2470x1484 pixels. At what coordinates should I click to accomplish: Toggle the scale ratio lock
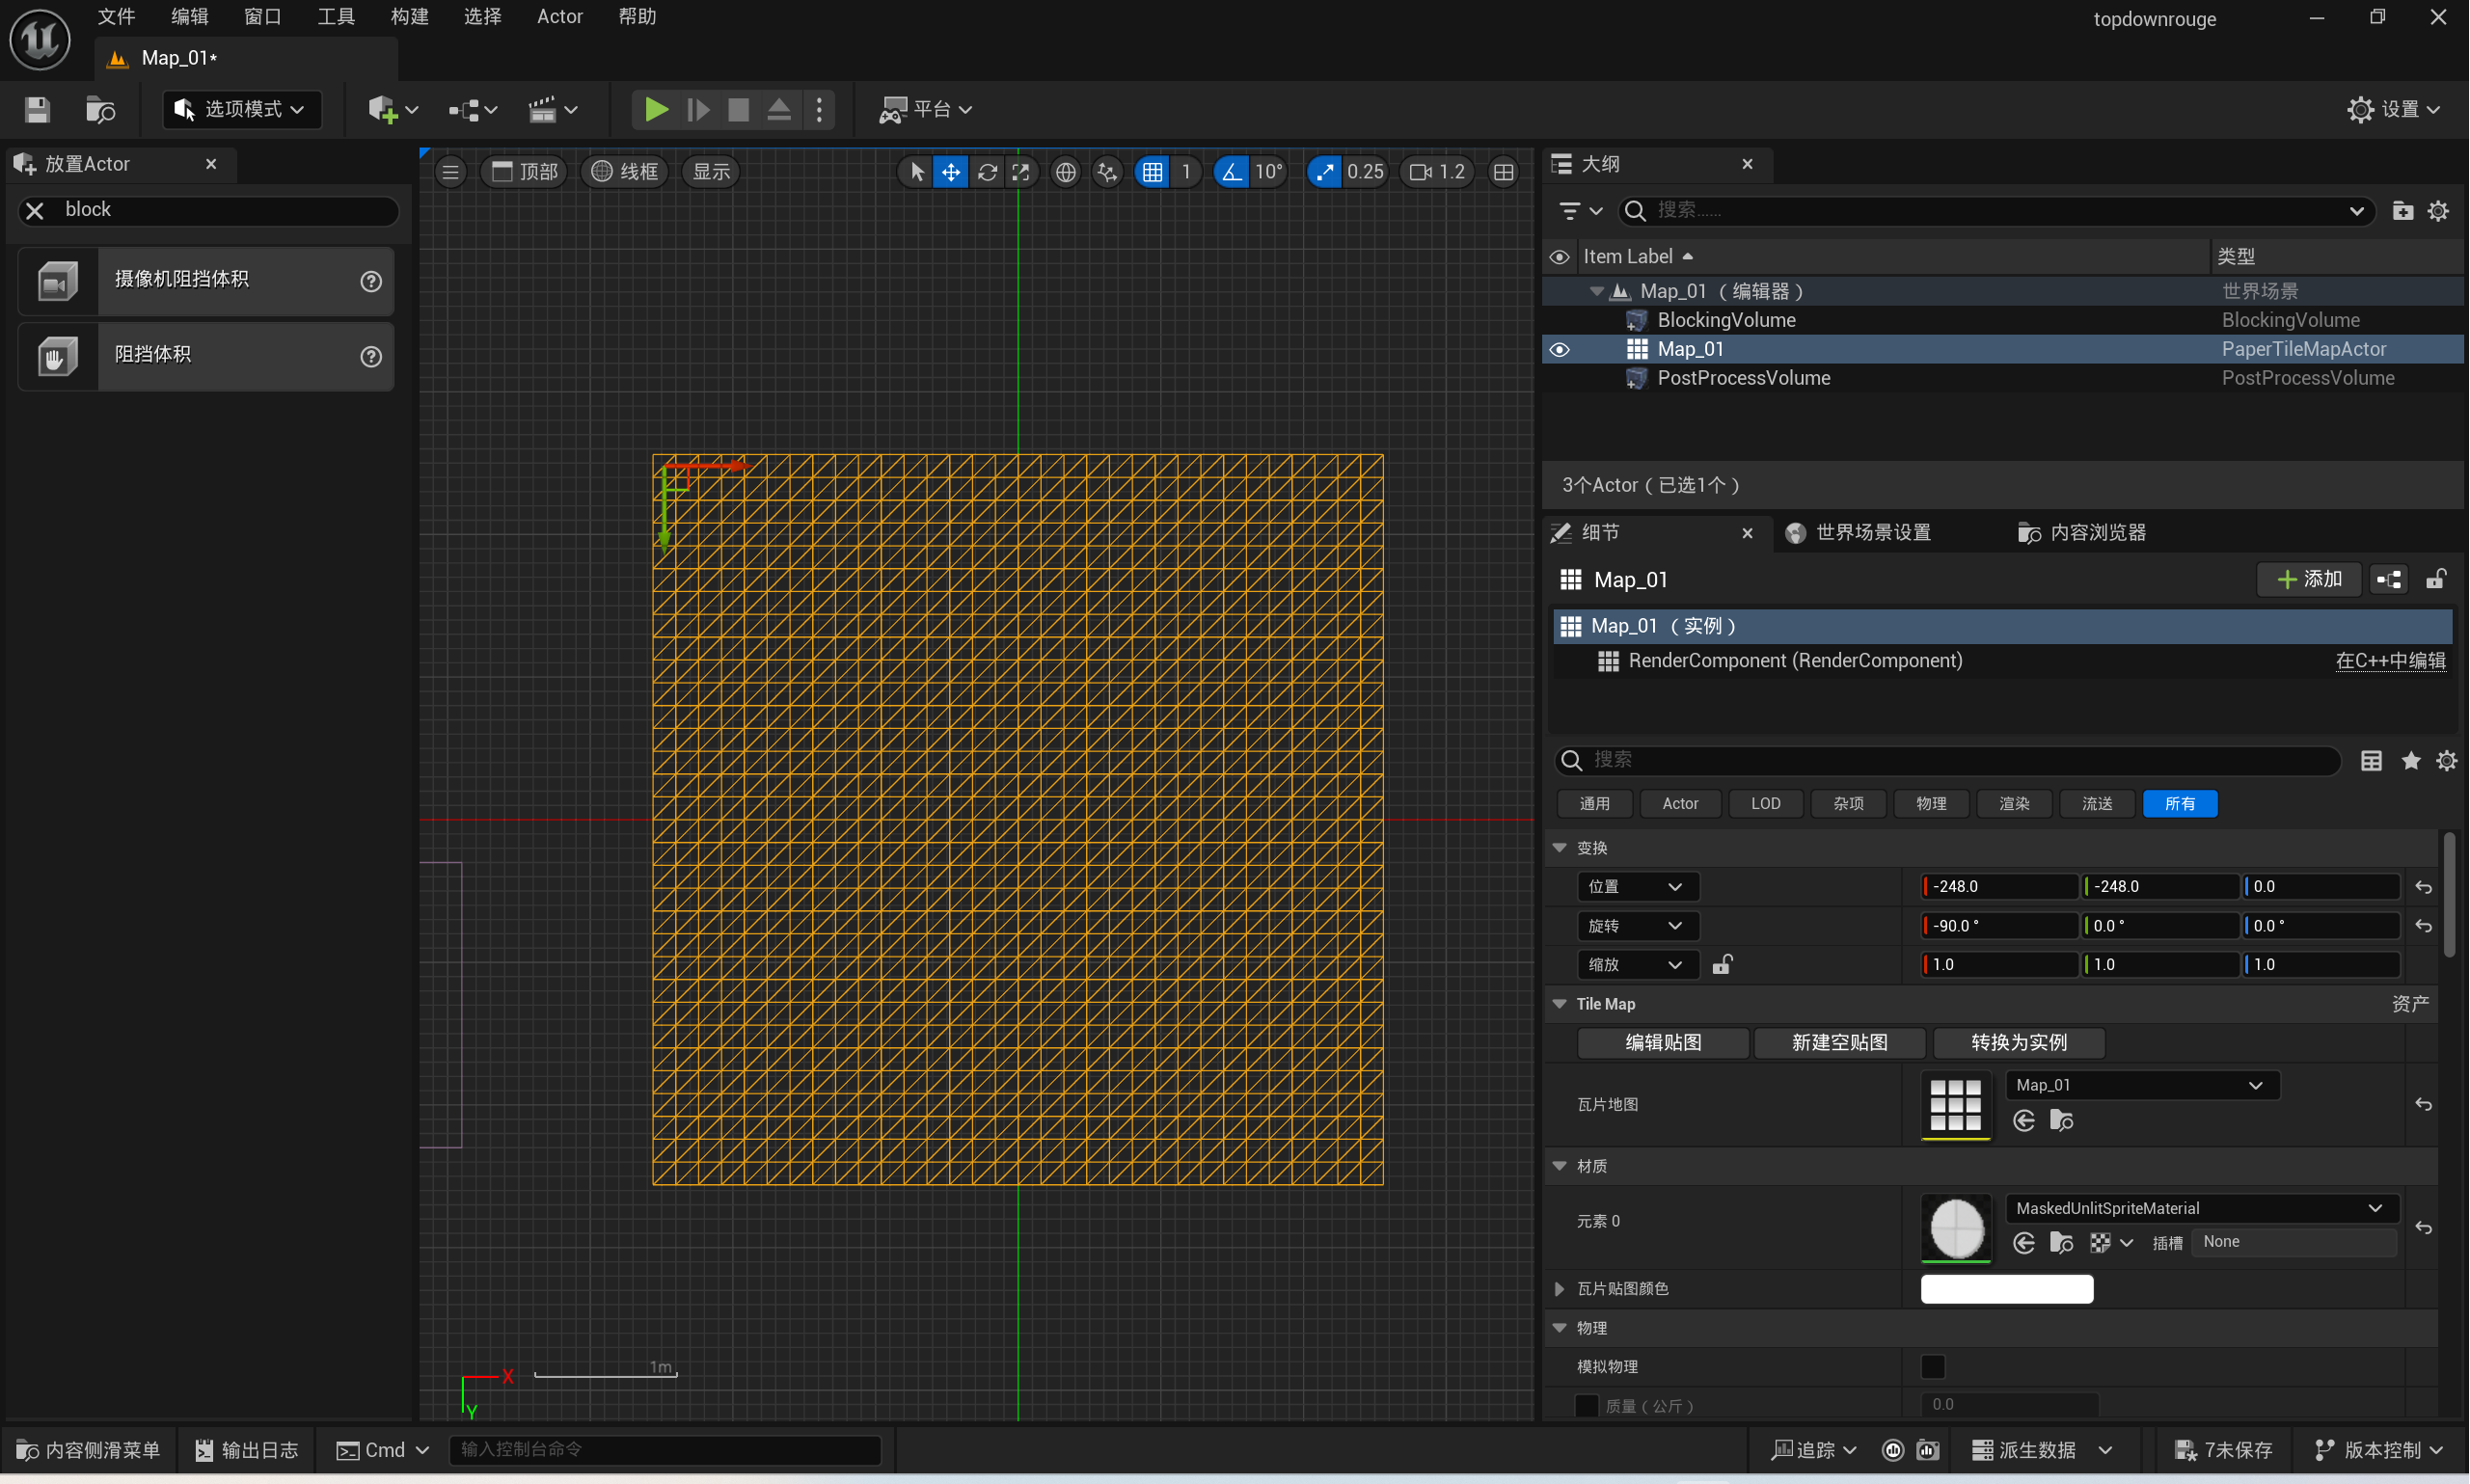[x=1722, y=965]
